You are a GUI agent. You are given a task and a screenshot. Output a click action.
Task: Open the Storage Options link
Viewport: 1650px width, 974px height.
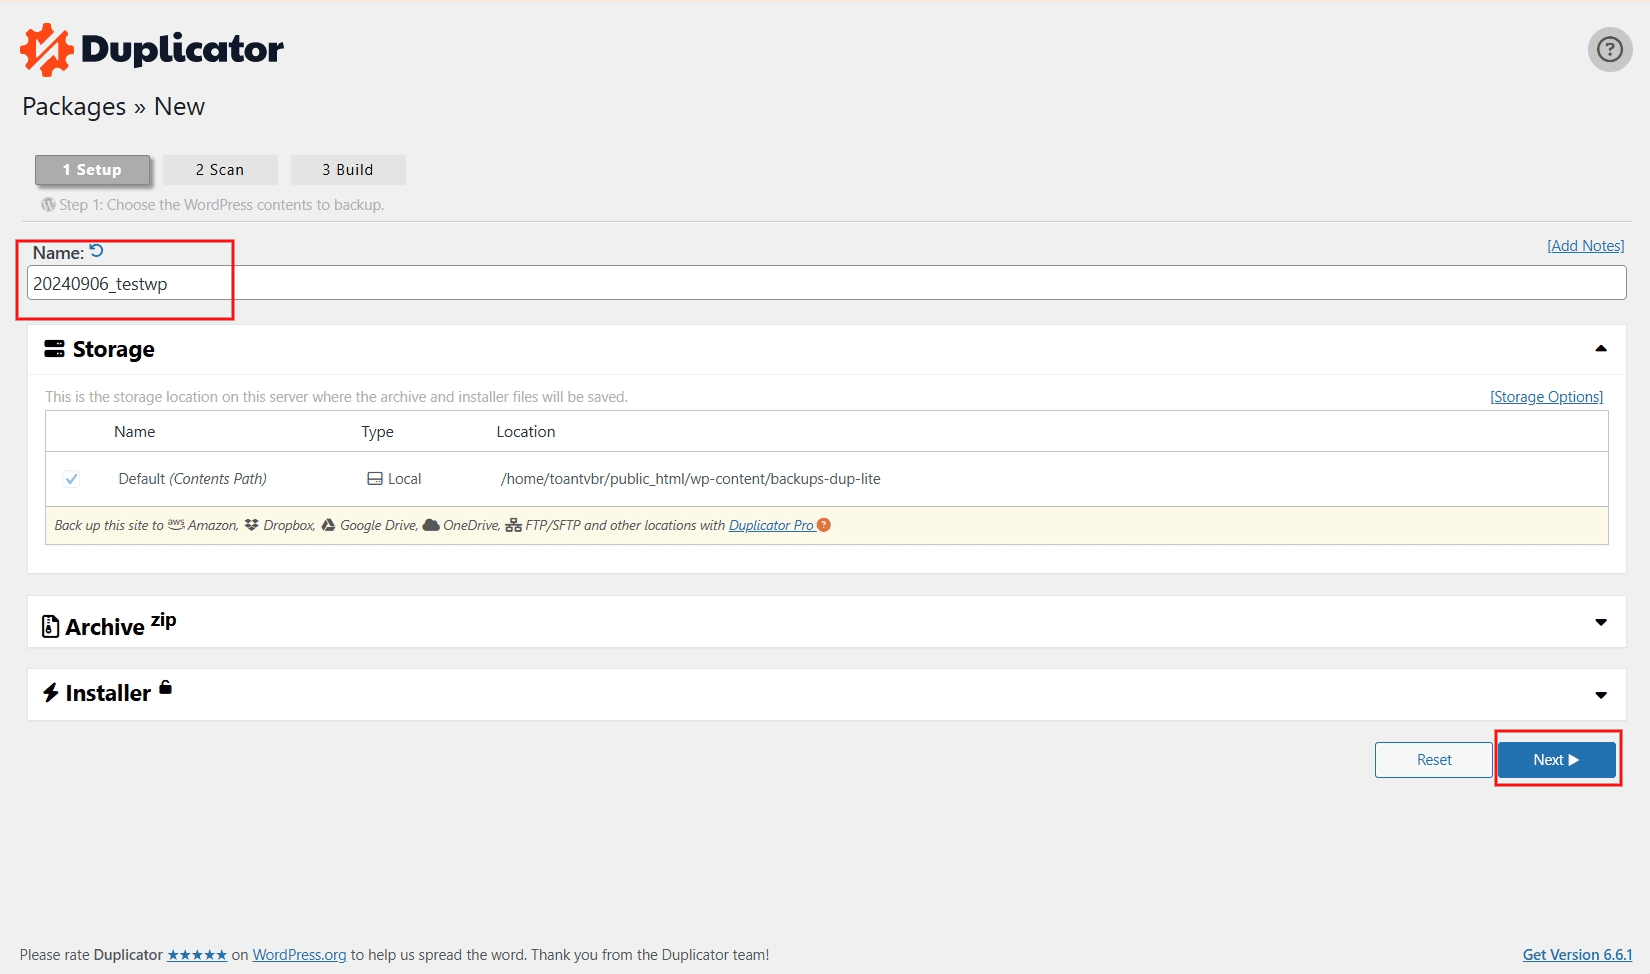click(x=1546, y=397)
